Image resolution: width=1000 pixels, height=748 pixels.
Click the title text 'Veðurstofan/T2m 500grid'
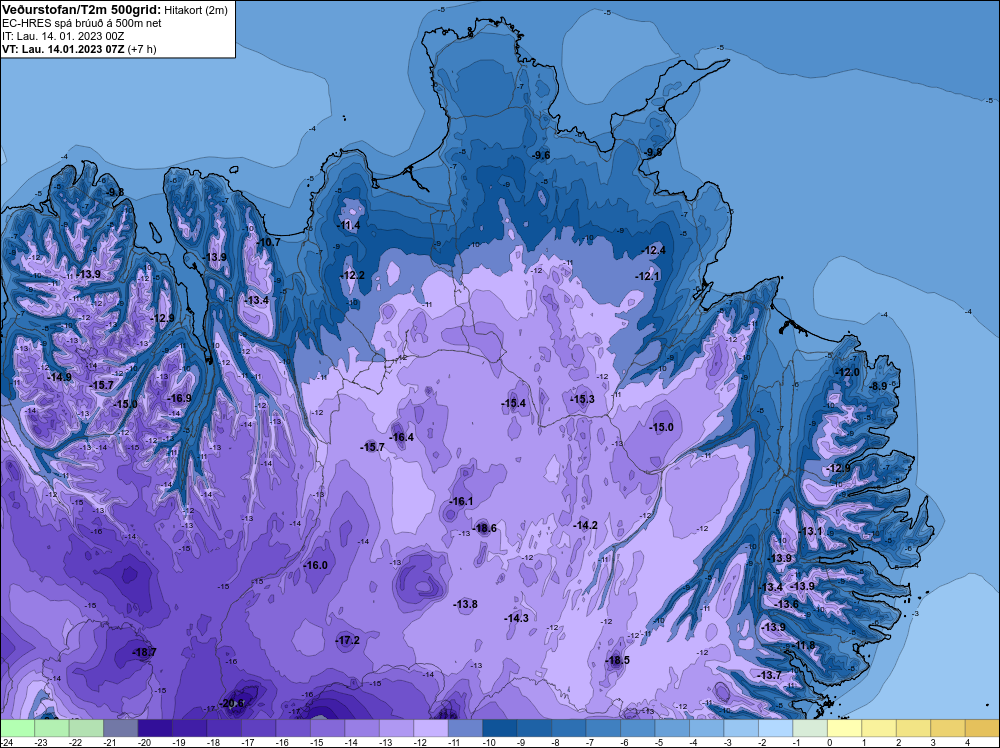pyautogui.click(x=83, y=10)
